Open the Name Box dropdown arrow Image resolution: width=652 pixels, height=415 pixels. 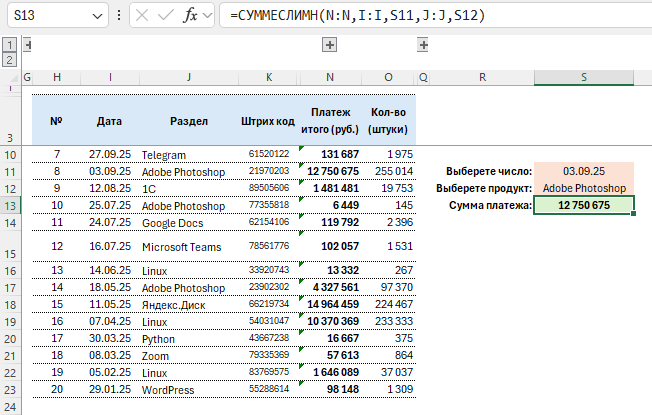click(96, 17)
